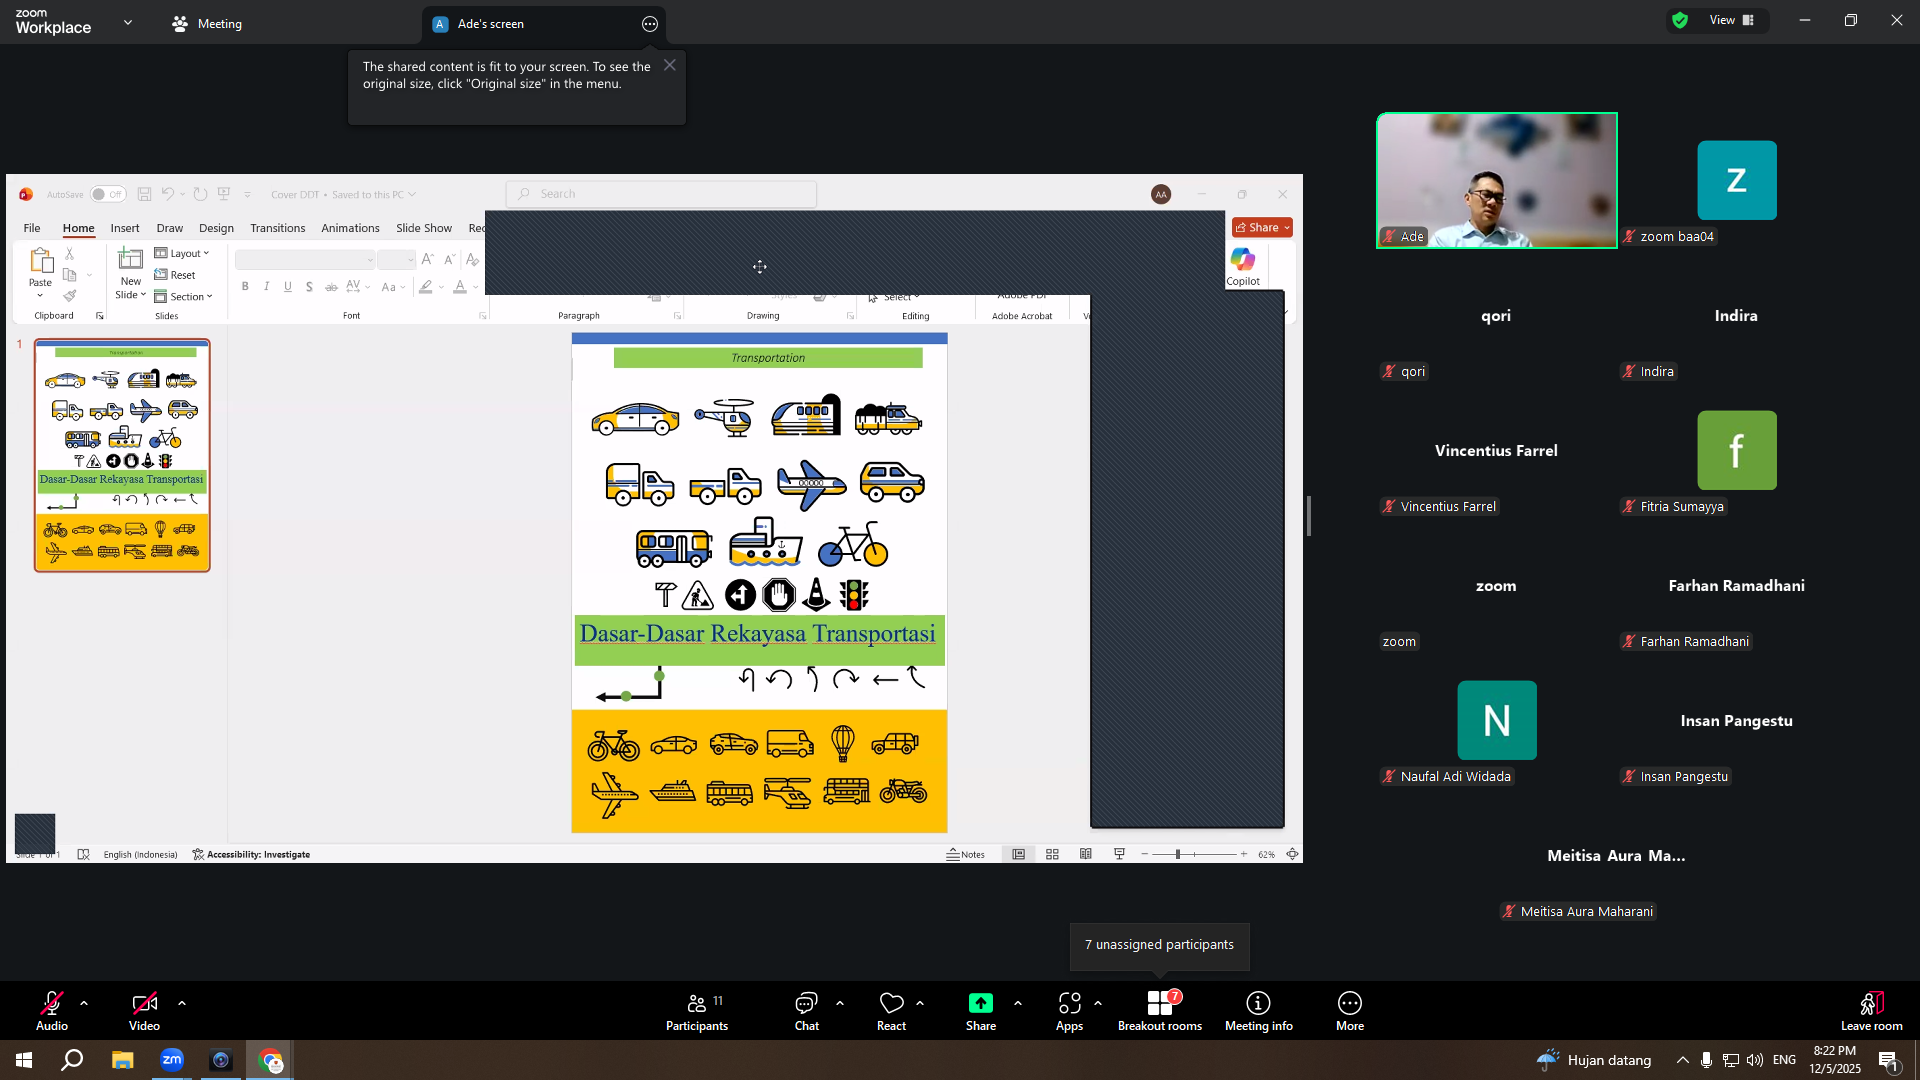Click the Paste icon in PowerPoint

(x=41, y=262)
